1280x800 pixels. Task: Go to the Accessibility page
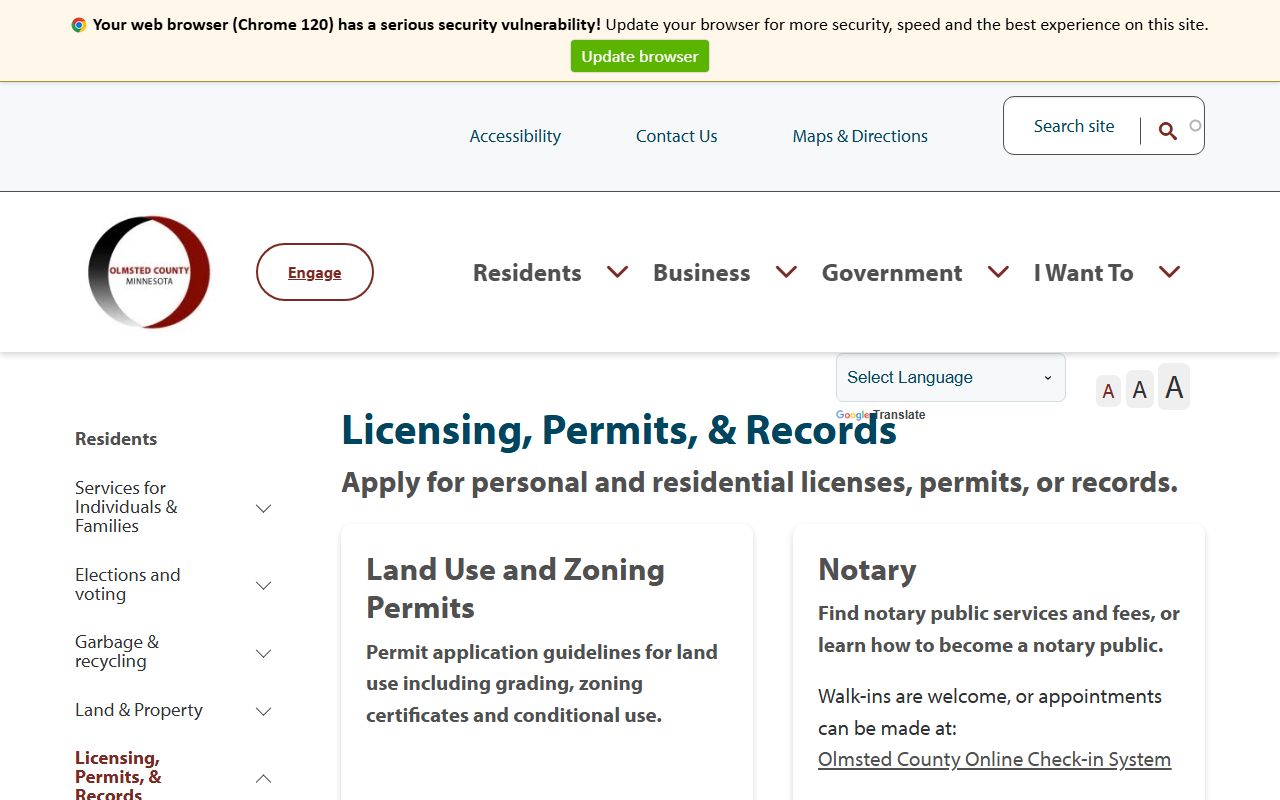click(x=515, y=136)
